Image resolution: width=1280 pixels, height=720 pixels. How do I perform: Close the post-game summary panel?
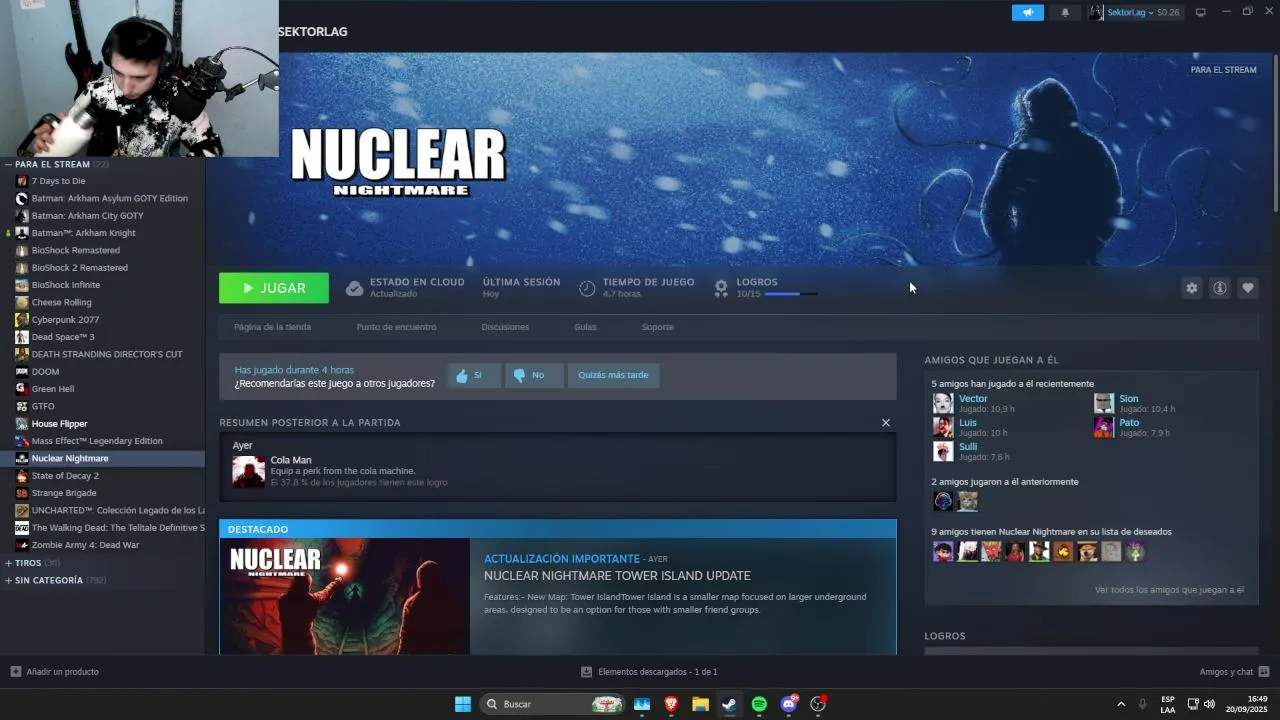pos(885,423)
